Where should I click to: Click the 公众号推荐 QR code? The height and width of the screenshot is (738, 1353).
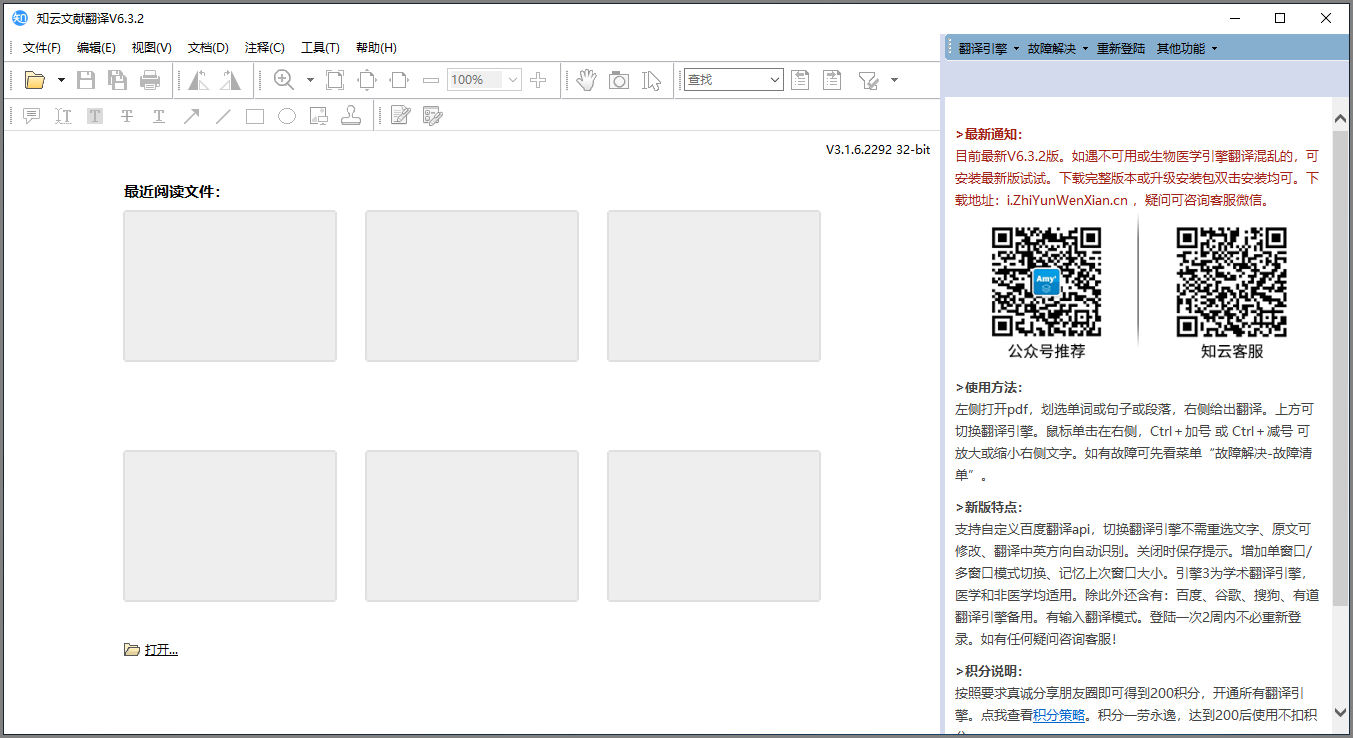tap(1046, 282)
